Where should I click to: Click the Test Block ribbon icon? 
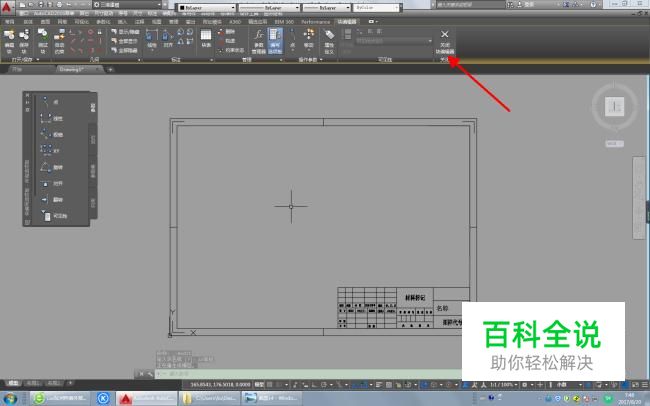42,41
